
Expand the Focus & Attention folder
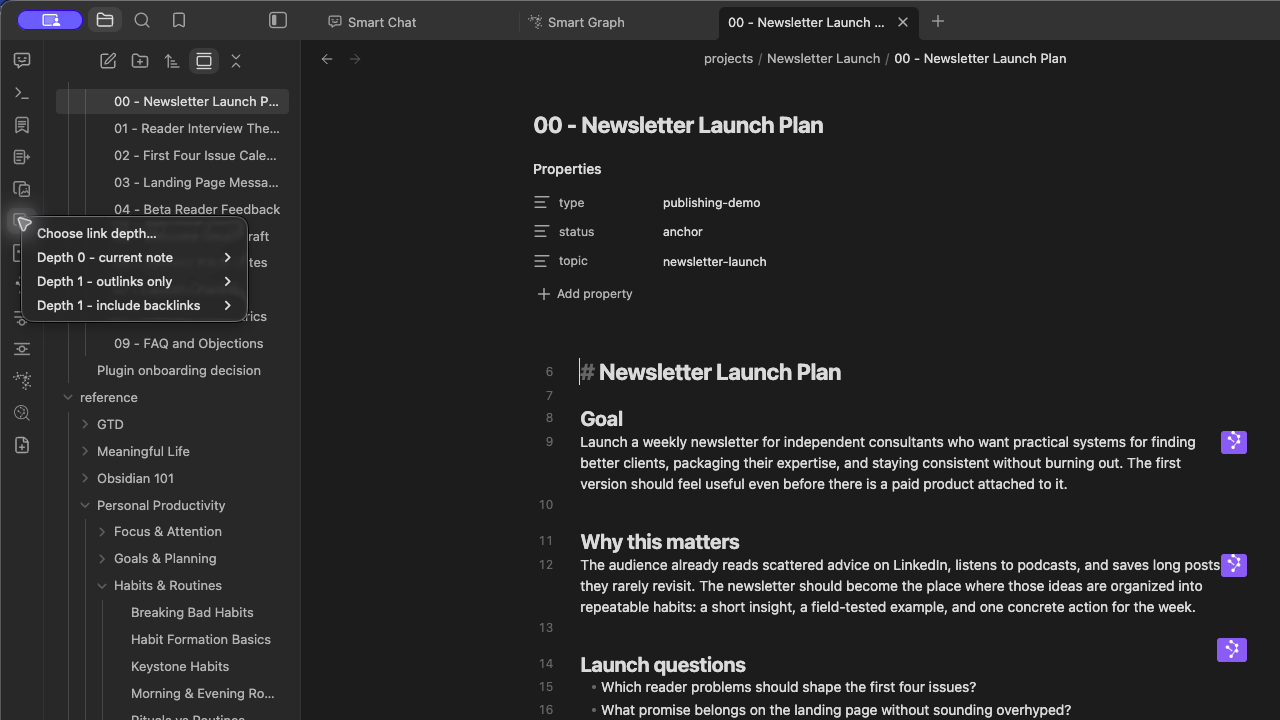click(x=102, y=532)
